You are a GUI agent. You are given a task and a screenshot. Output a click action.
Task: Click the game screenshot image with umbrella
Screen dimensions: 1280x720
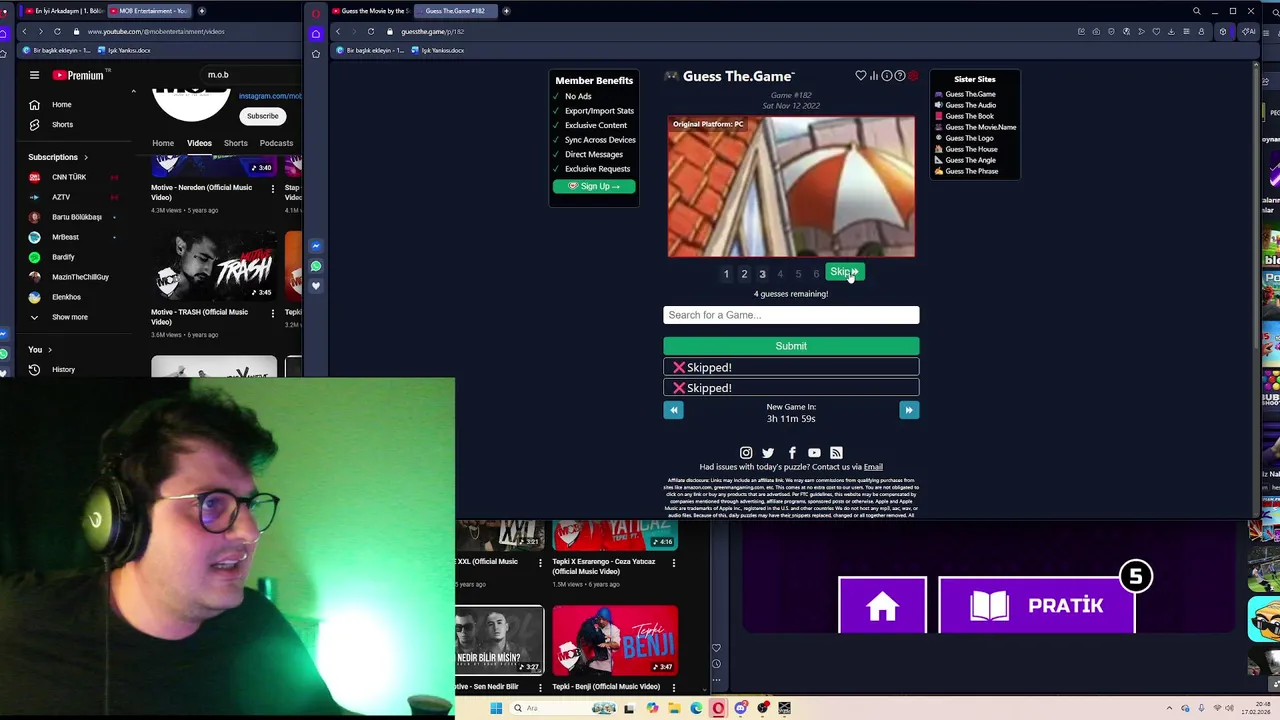791,186
